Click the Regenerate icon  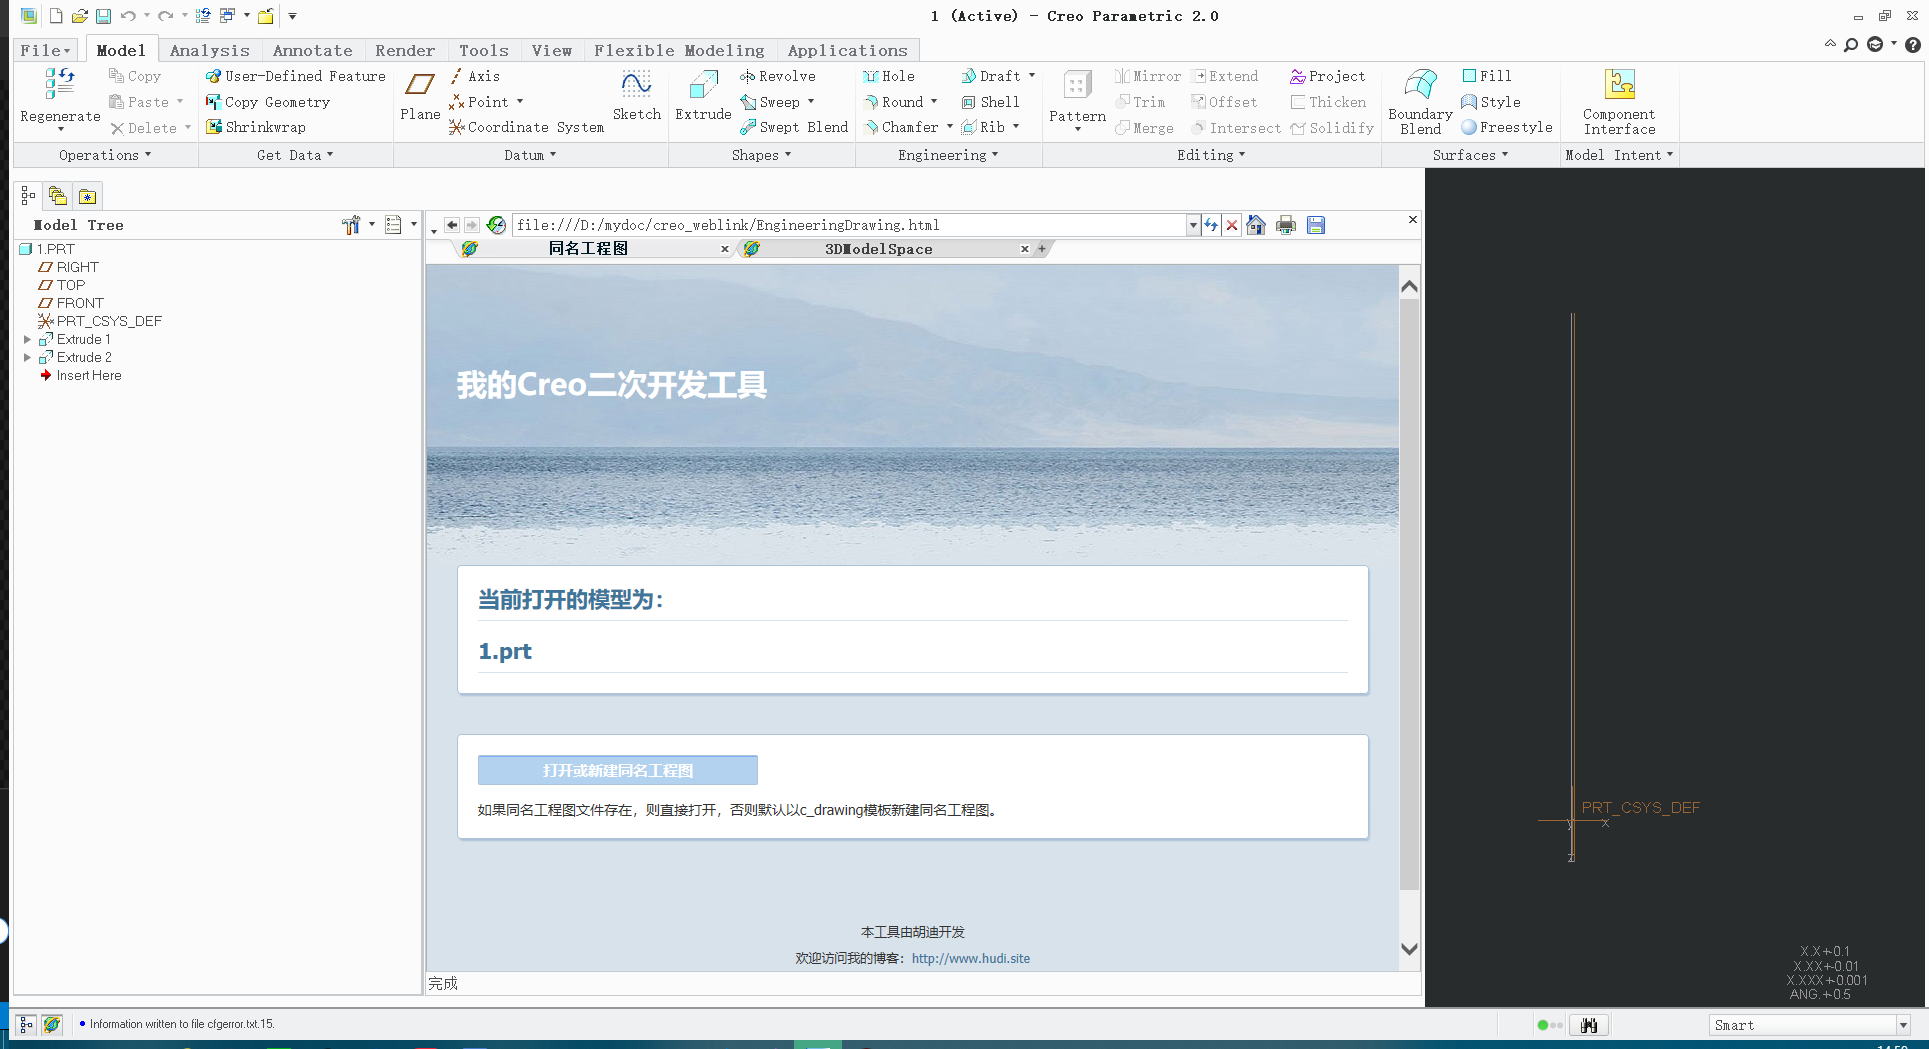60,85
